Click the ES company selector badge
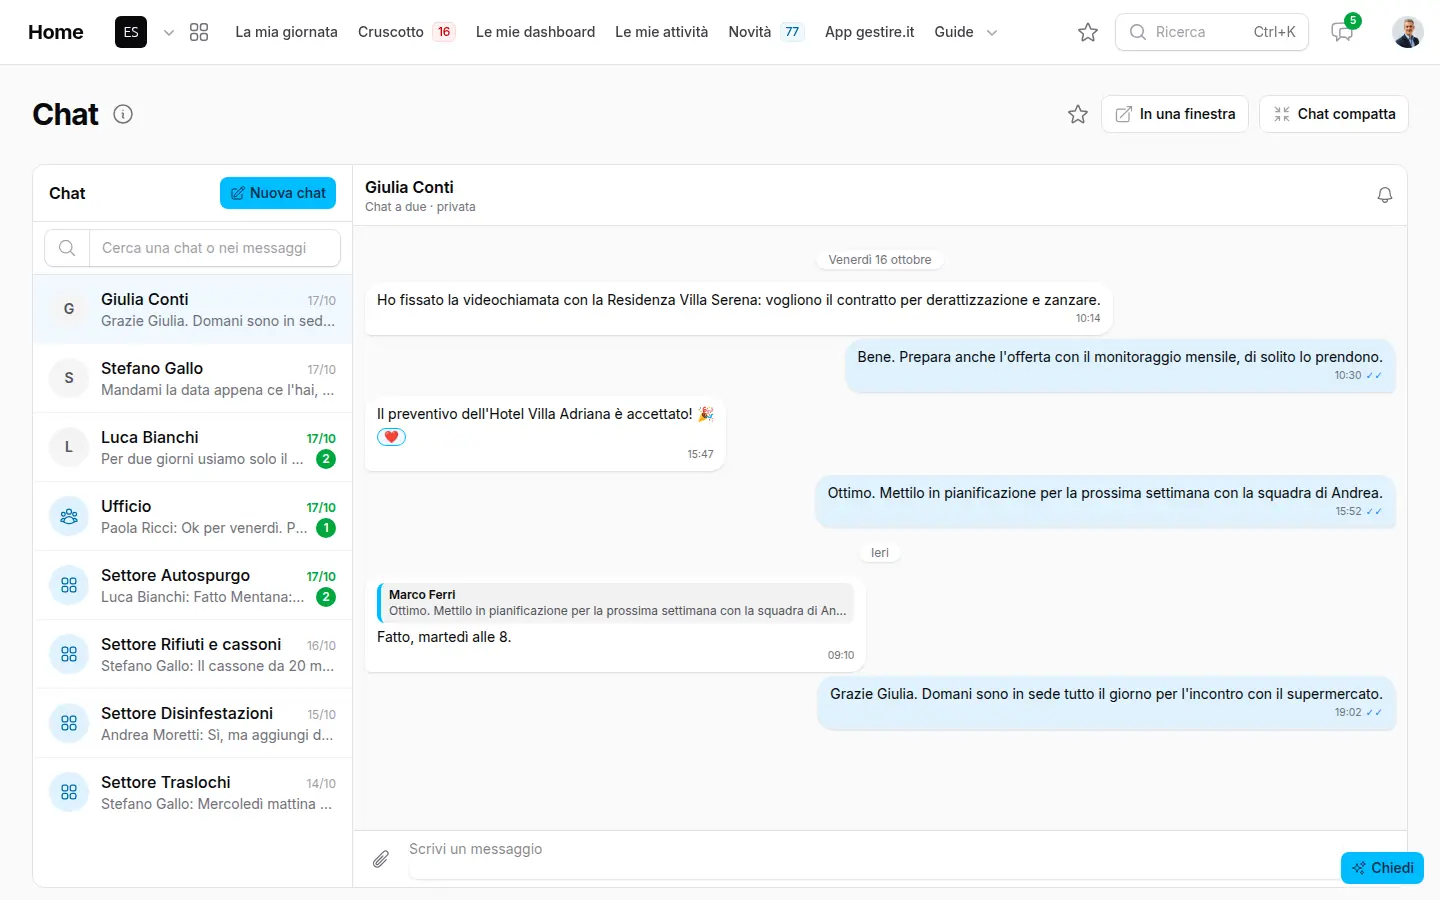Screen dimensions: 1440x900 click(131, 32)
